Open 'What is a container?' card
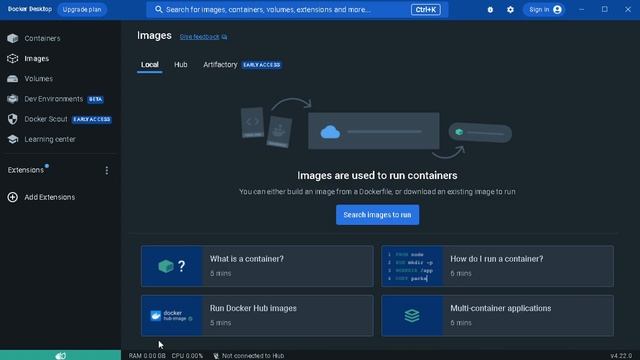The height and width of the screenshot is (360, 640). [x=257, y=266]
